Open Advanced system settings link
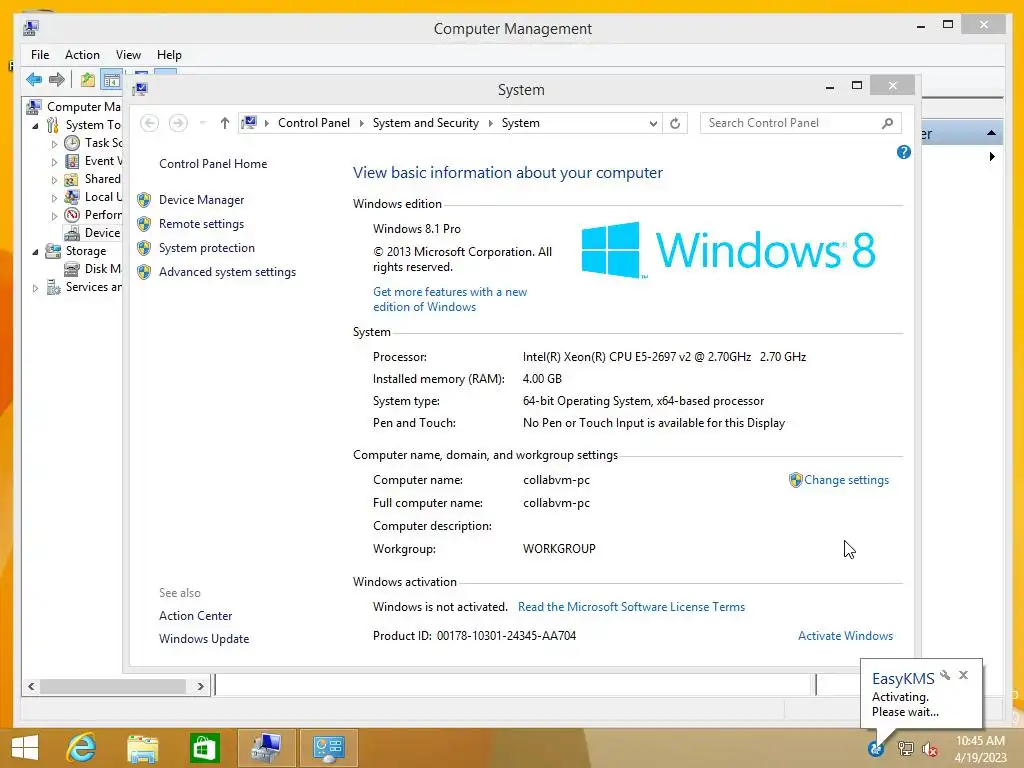1024x768 pixels. tap(227, 272)
